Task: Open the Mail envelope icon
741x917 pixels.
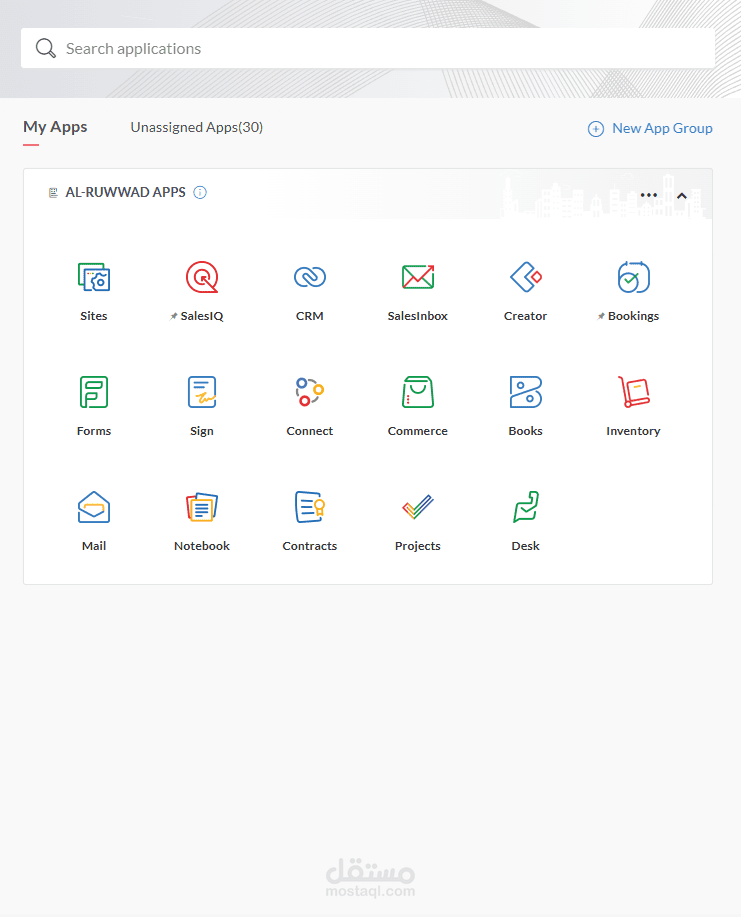Action: (94, 507)
